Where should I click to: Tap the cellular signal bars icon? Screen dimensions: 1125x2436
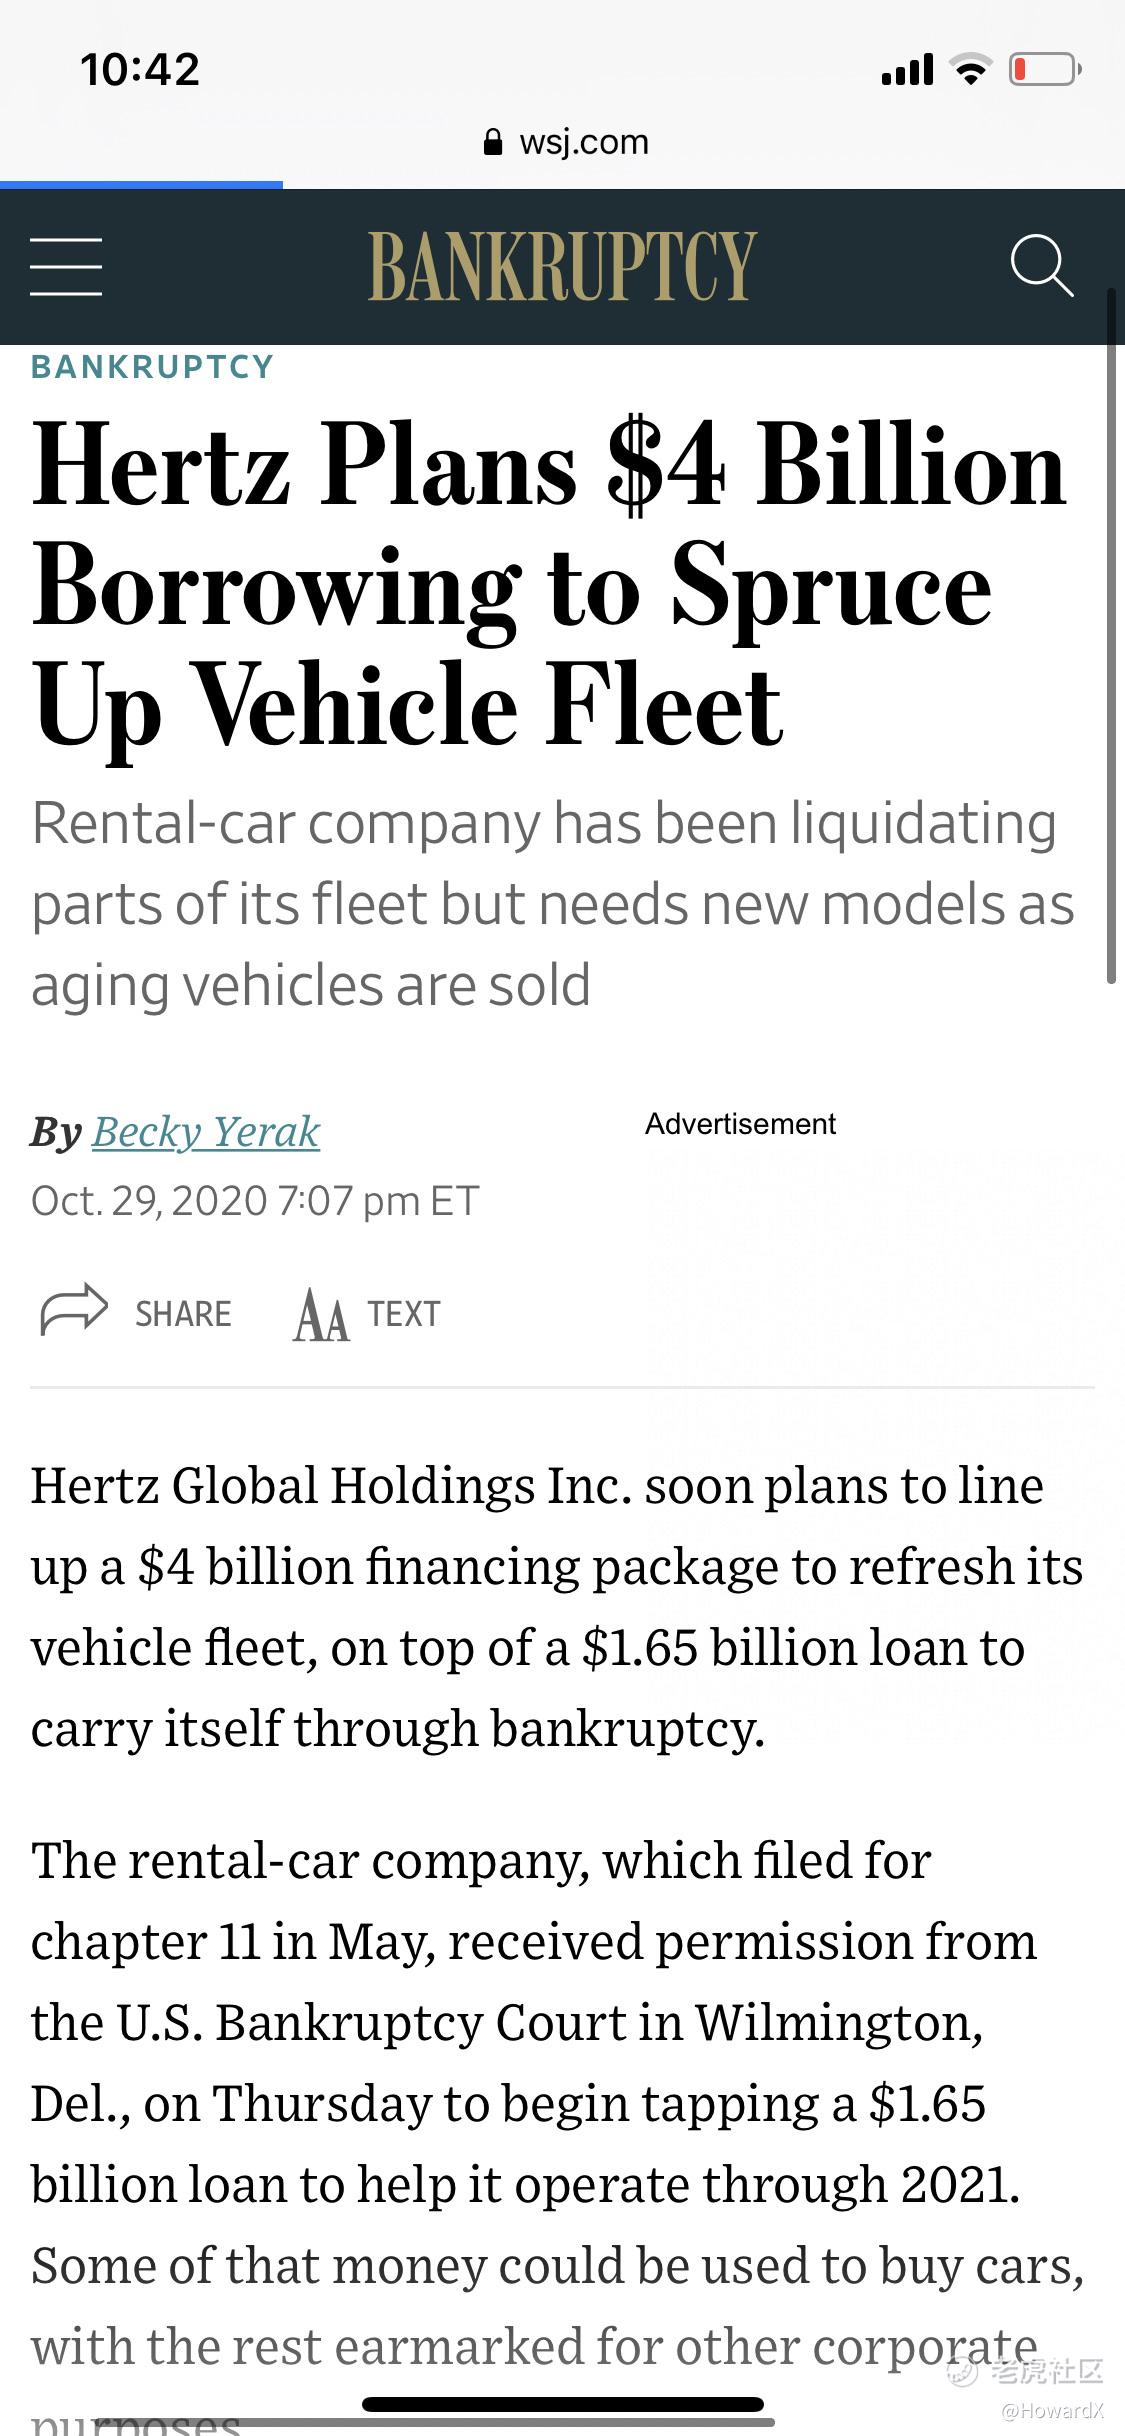pyautogui.click(x=907, y=70)
